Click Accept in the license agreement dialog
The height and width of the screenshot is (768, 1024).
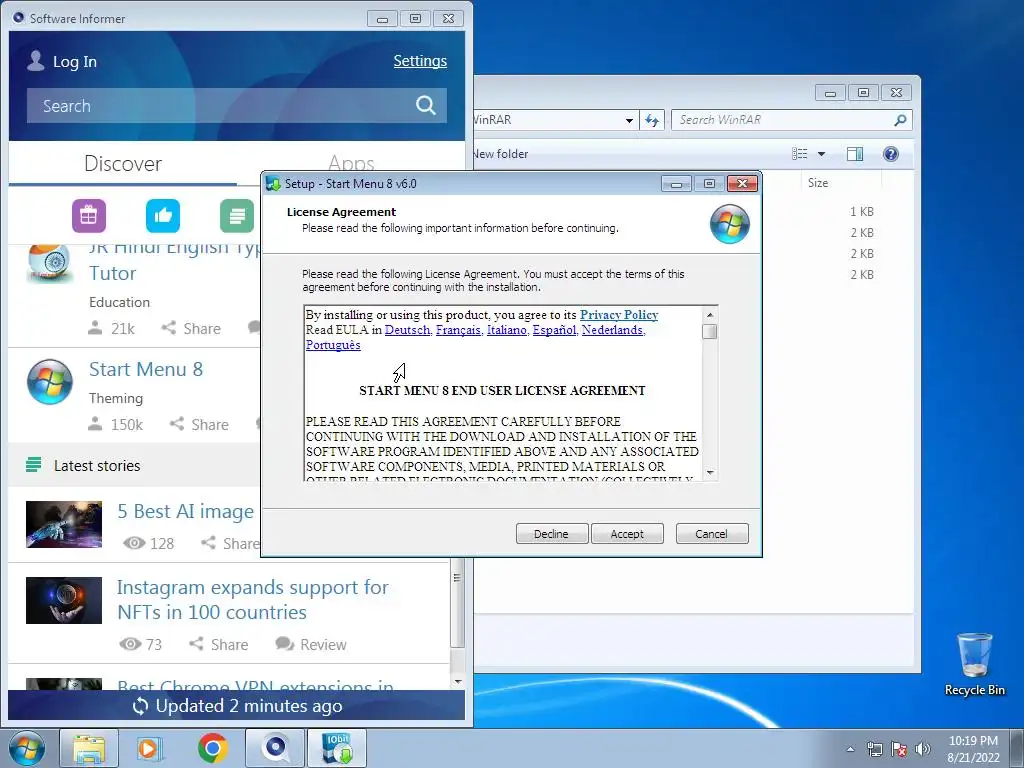627,534
